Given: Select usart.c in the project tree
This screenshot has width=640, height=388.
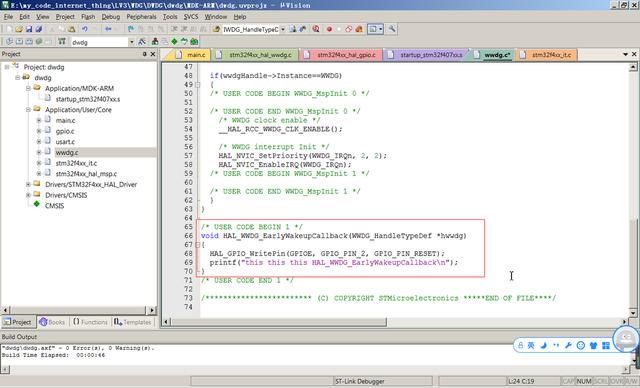Looking at the screenshot, I should click(x=65, y=142).
